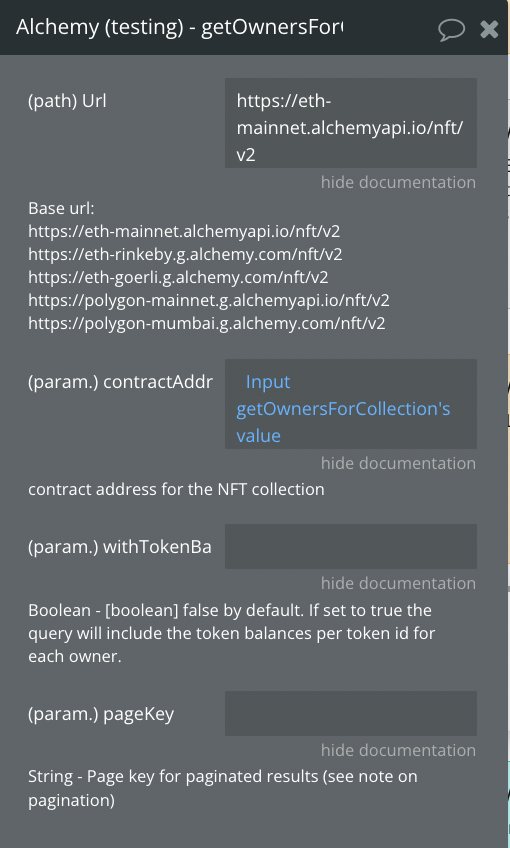Hide documentation under the withTokenBa field
This screenshot has width=510, height=848.
(398, 583)
